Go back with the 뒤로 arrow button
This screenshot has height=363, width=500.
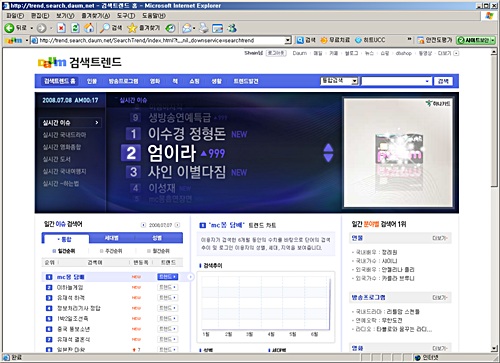click(15, 28)
